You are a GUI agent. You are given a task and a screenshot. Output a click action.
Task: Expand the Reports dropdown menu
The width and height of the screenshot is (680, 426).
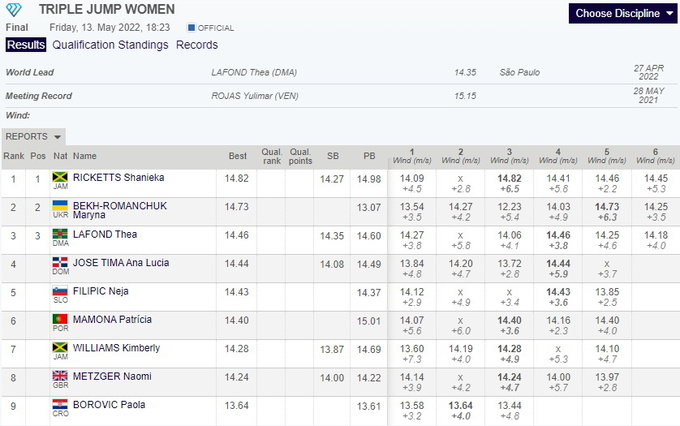point(35,136)
